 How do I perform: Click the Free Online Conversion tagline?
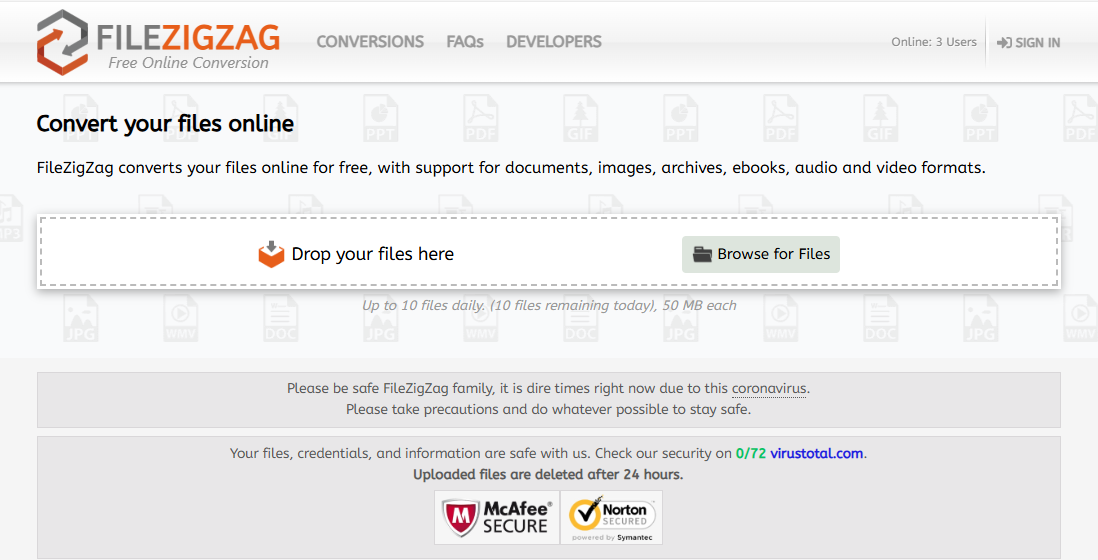188,63
